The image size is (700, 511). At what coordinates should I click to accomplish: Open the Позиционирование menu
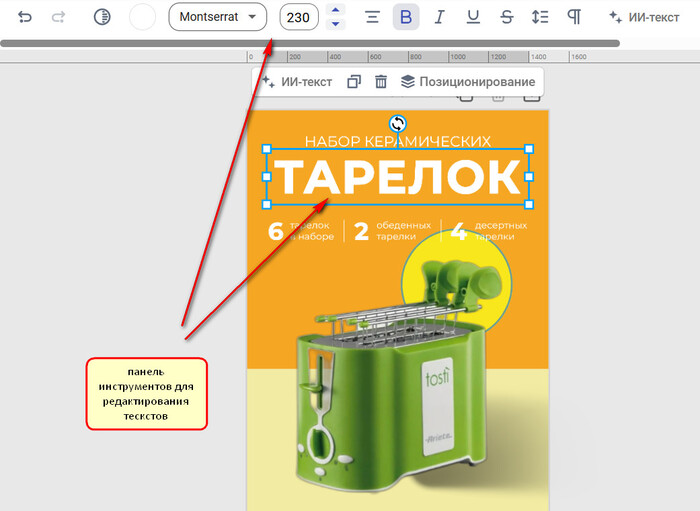pos(467,82)
